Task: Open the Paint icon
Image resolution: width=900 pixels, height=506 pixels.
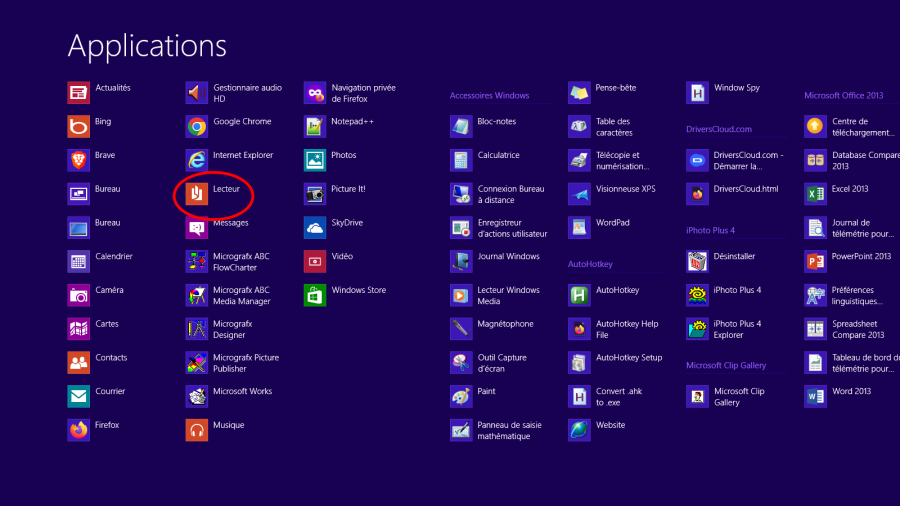Action: [x=461, y=396]
